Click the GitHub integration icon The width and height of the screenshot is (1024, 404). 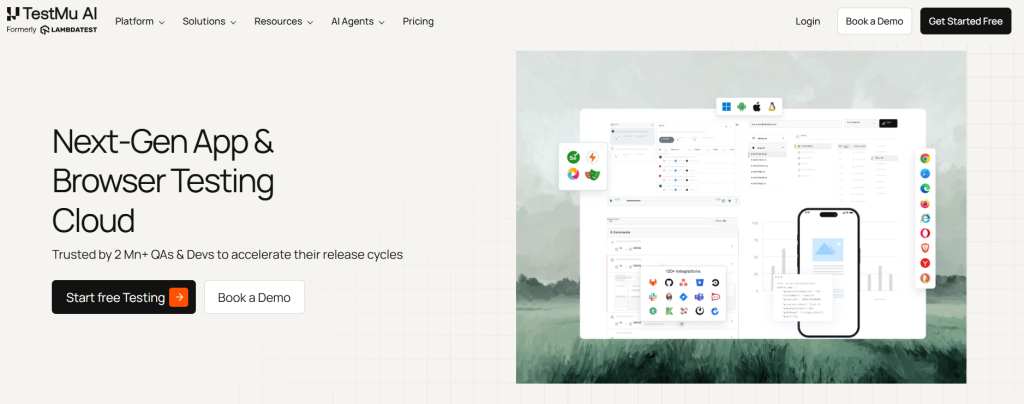point(669,283)
